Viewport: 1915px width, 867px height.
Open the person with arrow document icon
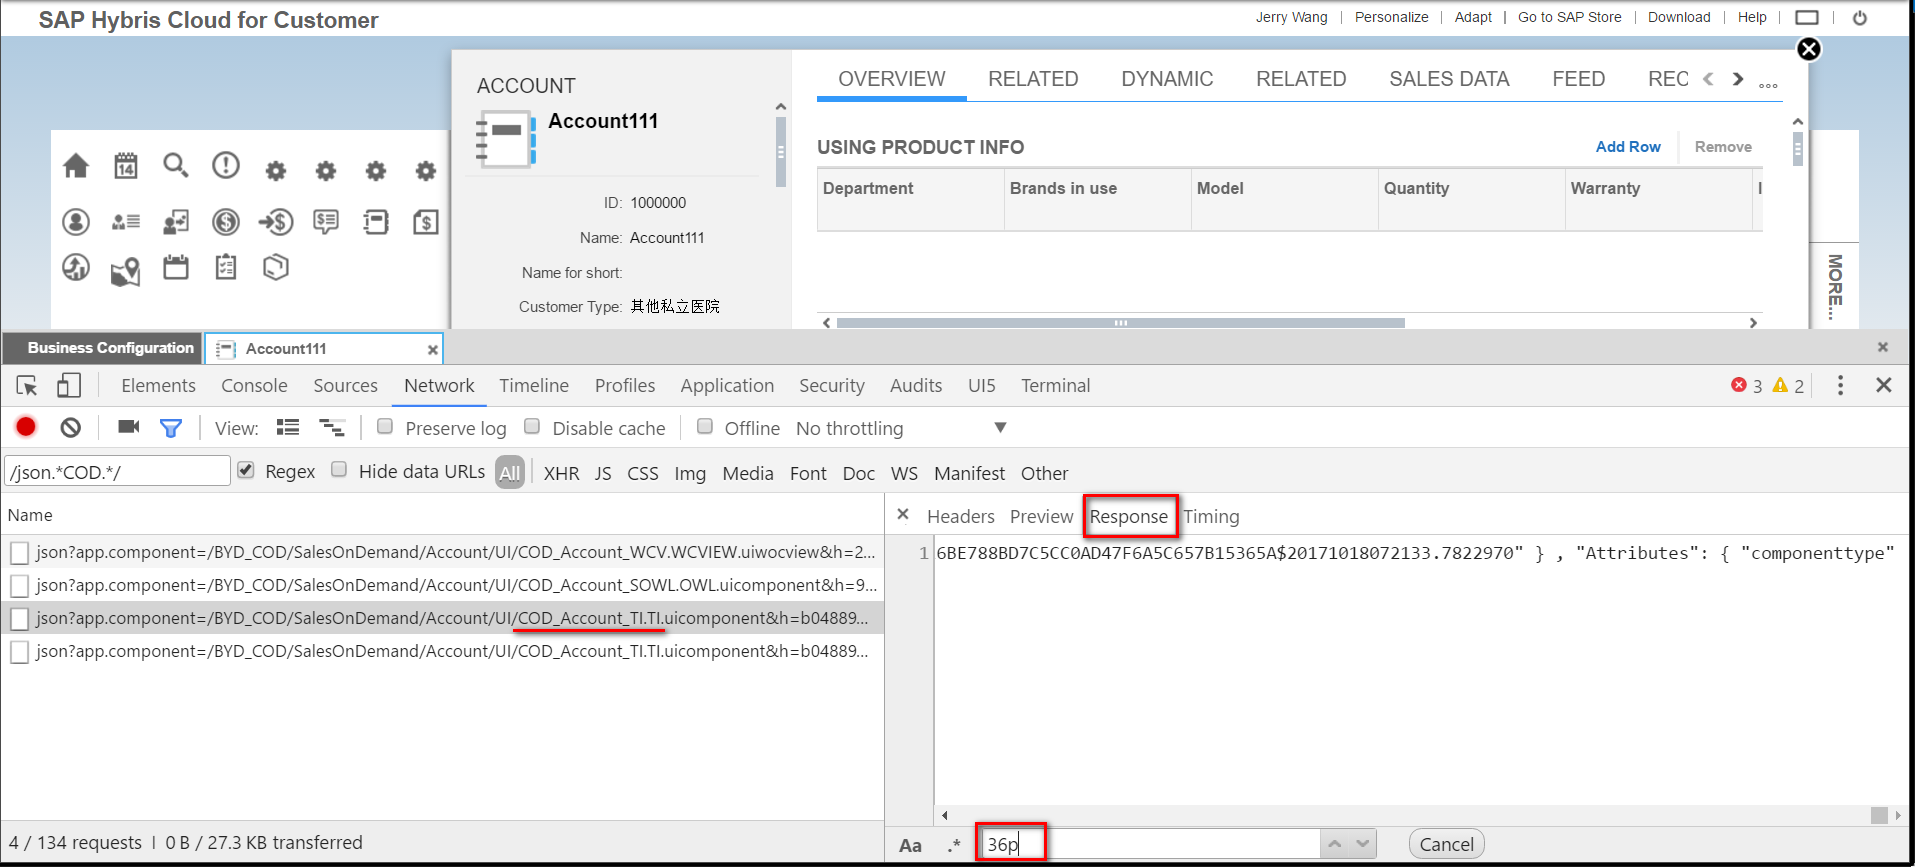click(176, 221)
